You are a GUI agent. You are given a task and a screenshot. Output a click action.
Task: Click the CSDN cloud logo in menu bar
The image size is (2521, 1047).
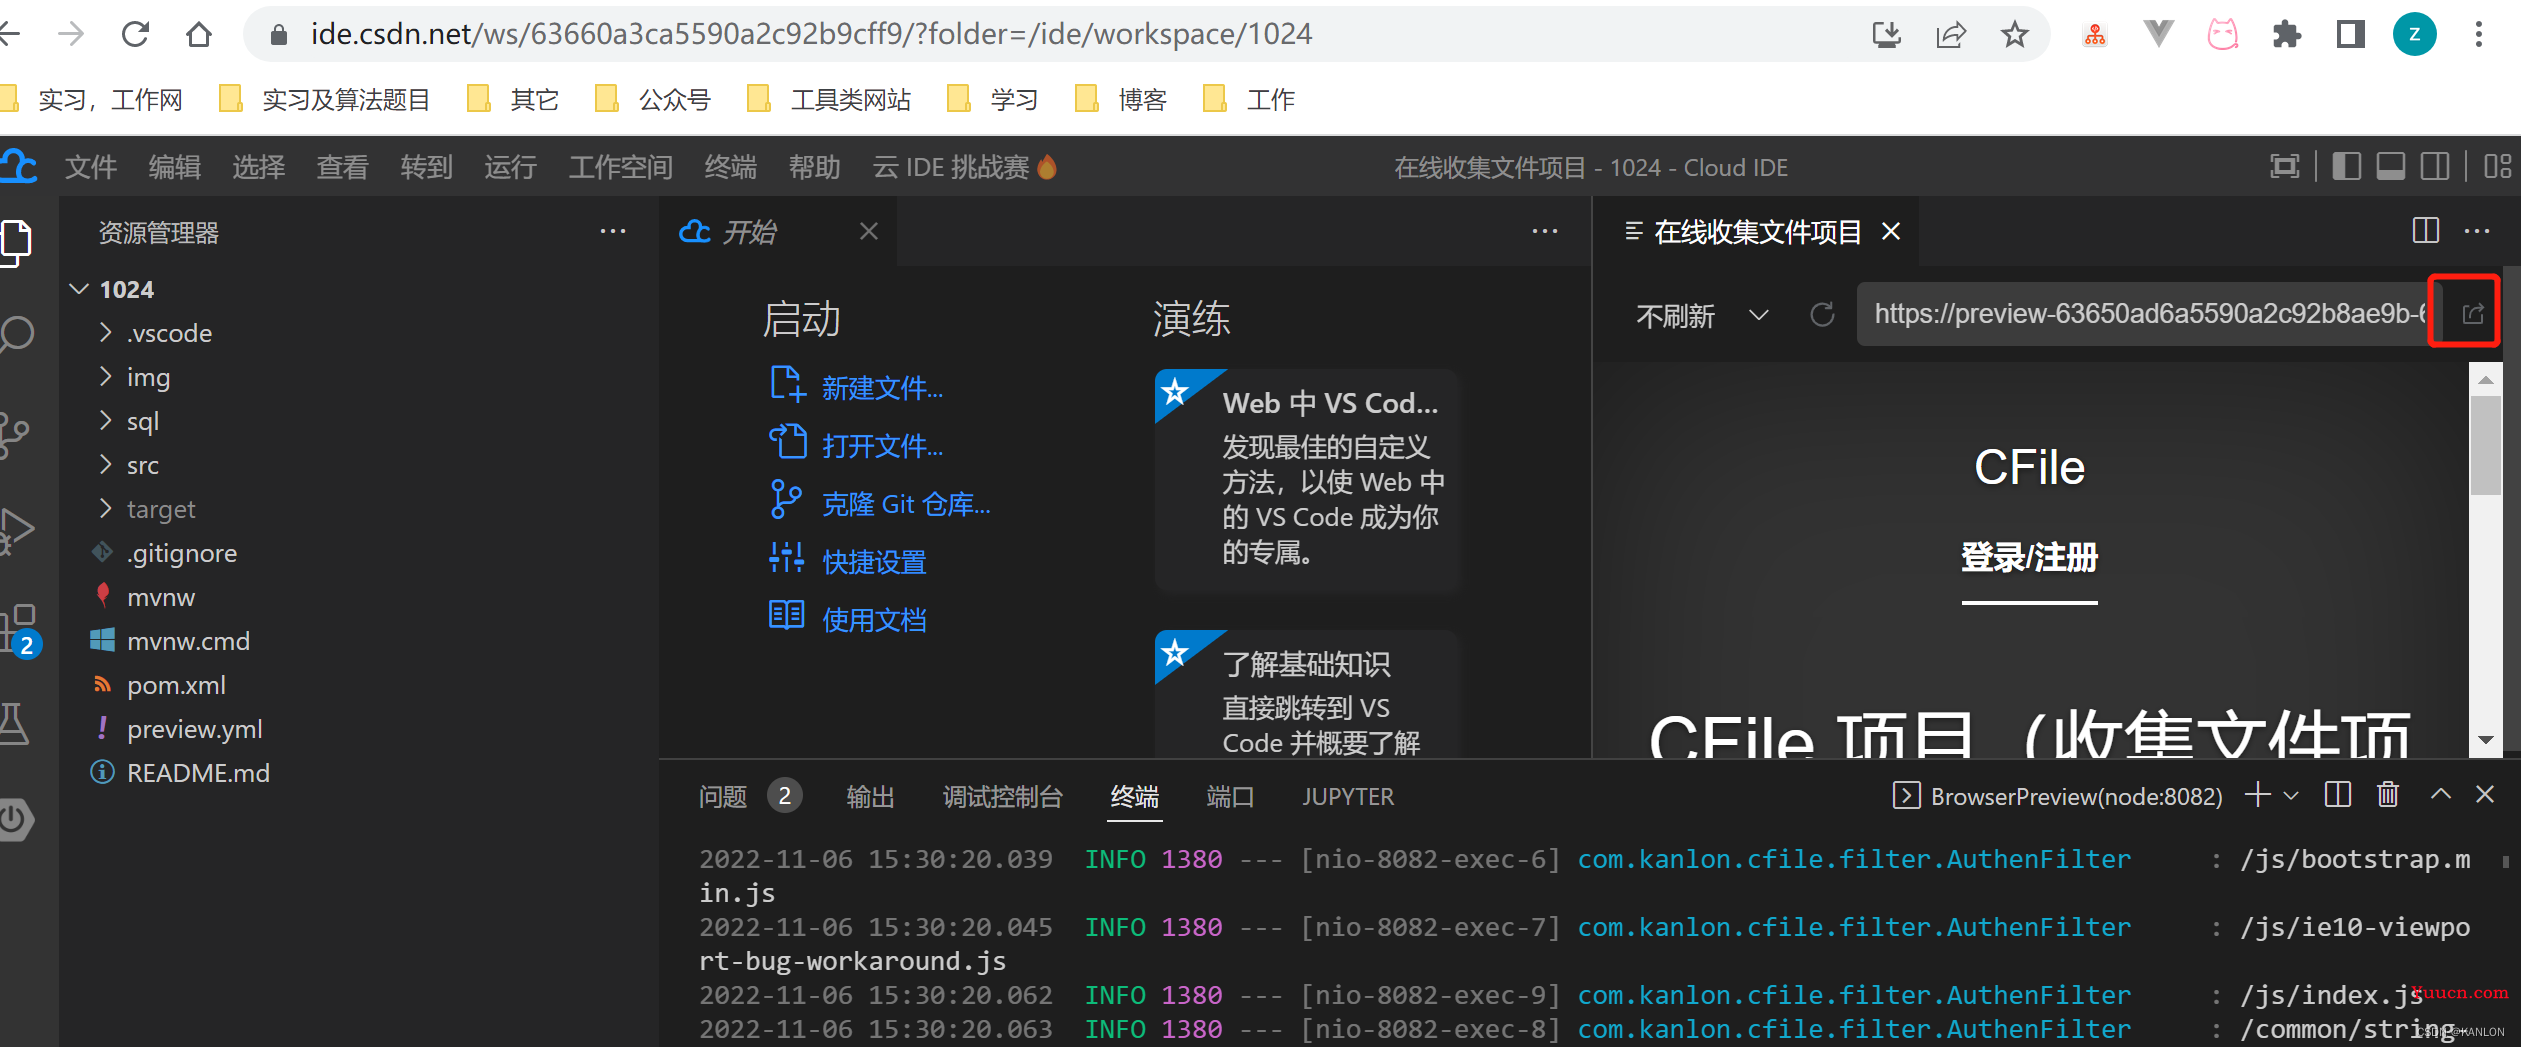click(x=18, y=166)
